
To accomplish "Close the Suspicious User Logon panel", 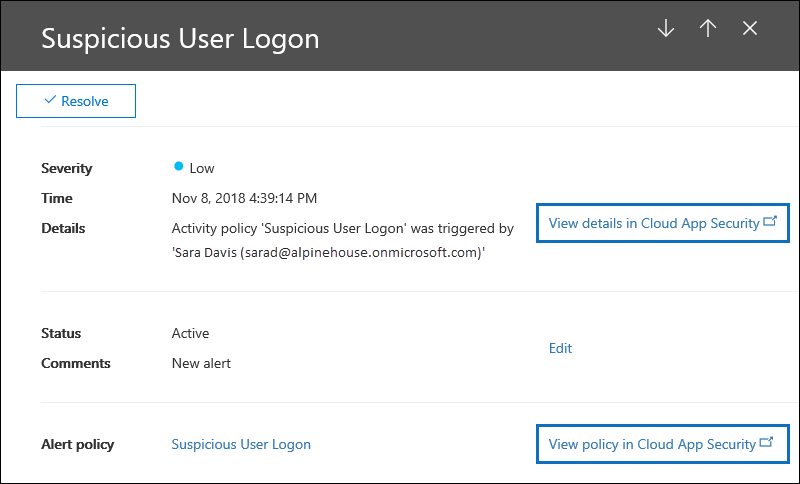I will 749,28.
